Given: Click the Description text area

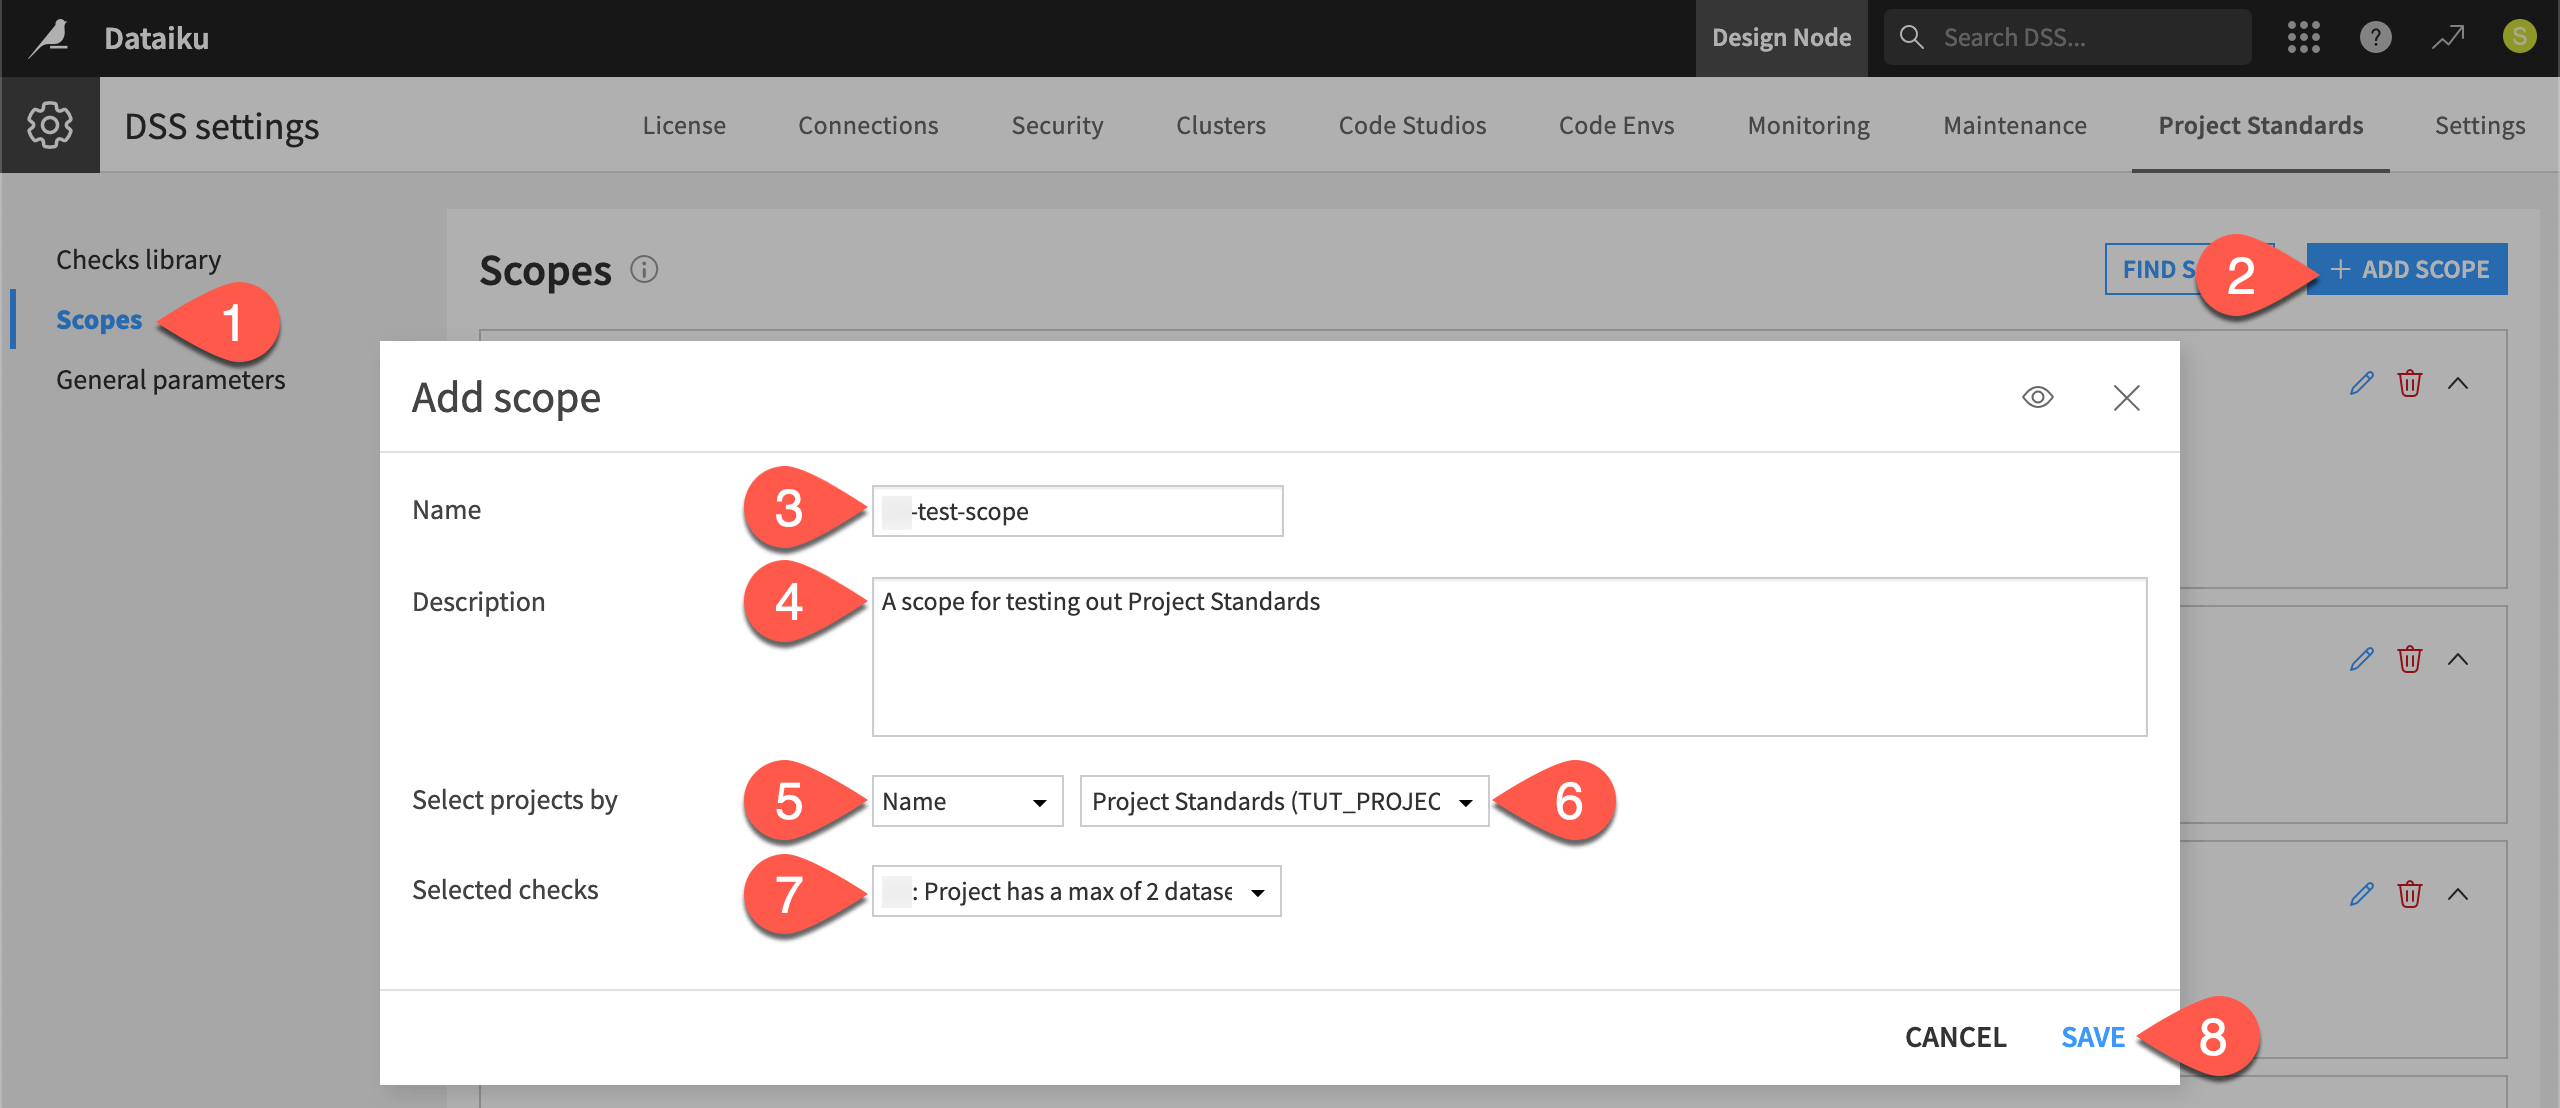Looking at the screenshot, I should coord(1509,657).
